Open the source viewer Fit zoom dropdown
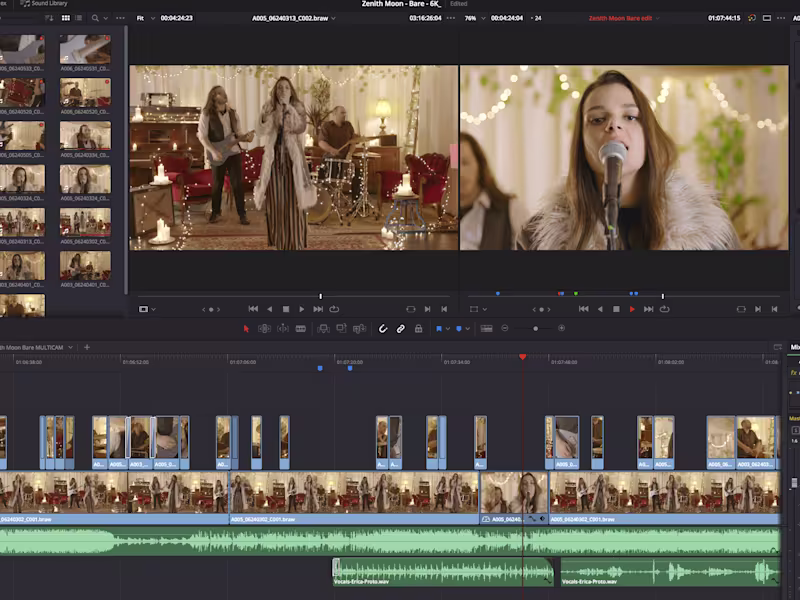This screenshot has width=800, height=600. point(143,18)
